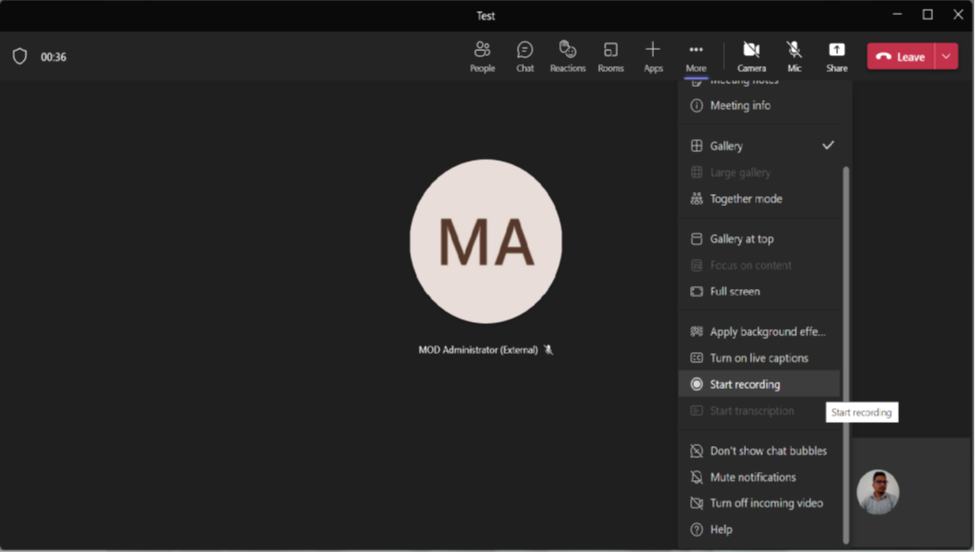Image resolution: width=975 pixels, height=553 pixels.
Task: Choose Gallery at top layout
Action: click(759, 239)
